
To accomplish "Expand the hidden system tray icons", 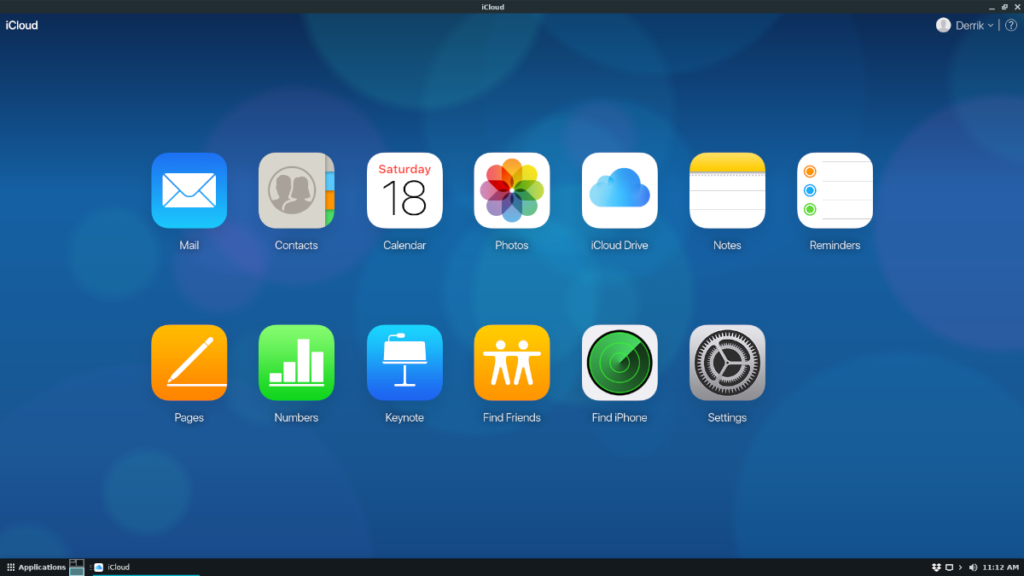I will [960, 566].
